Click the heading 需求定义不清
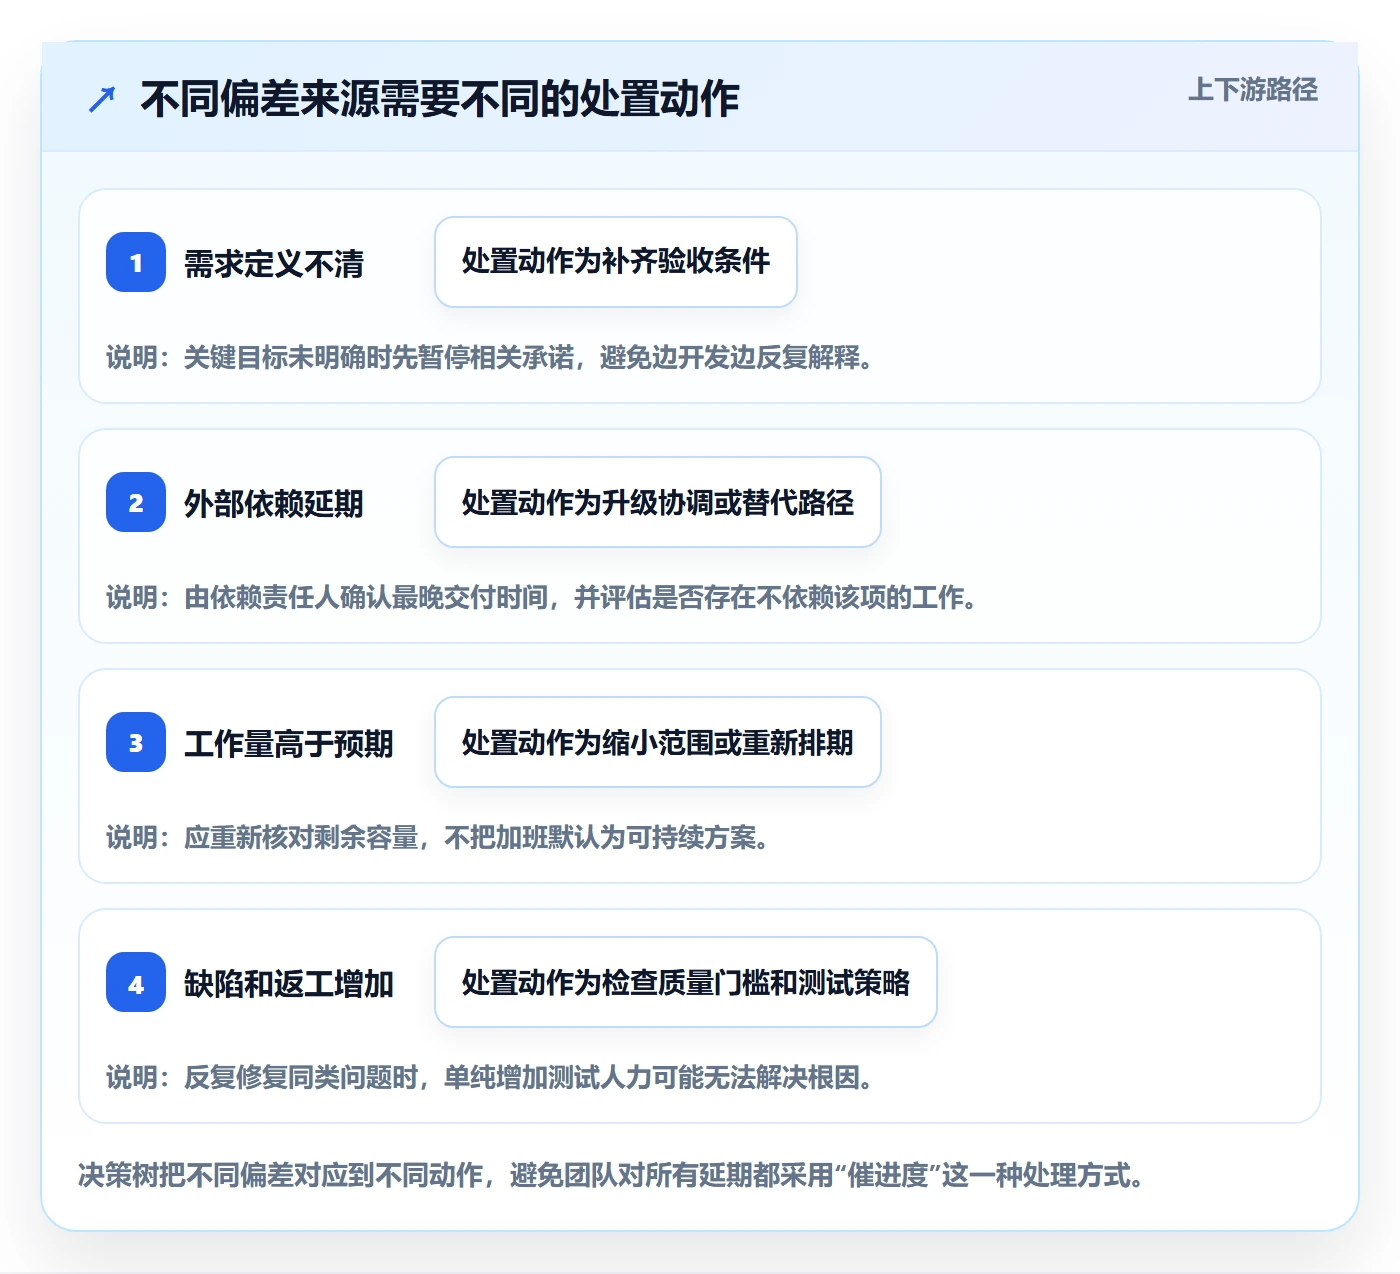 tap(274, 264)
